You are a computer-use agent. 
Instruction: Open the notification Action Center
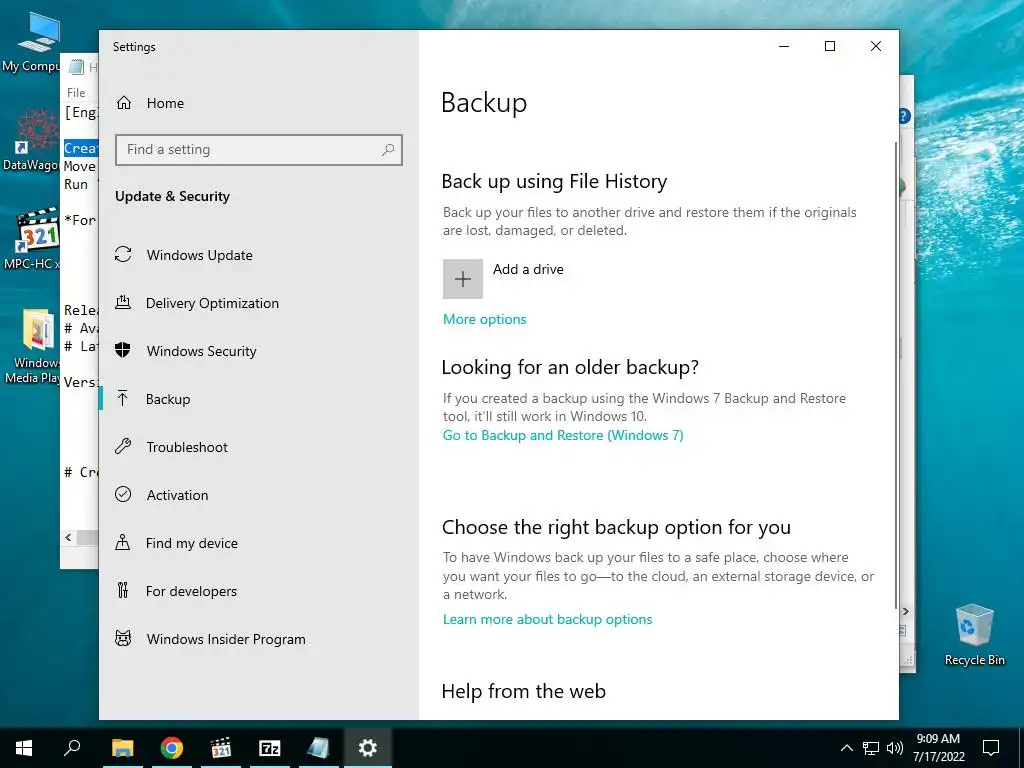pyautogui.click(x=991, y=748)
